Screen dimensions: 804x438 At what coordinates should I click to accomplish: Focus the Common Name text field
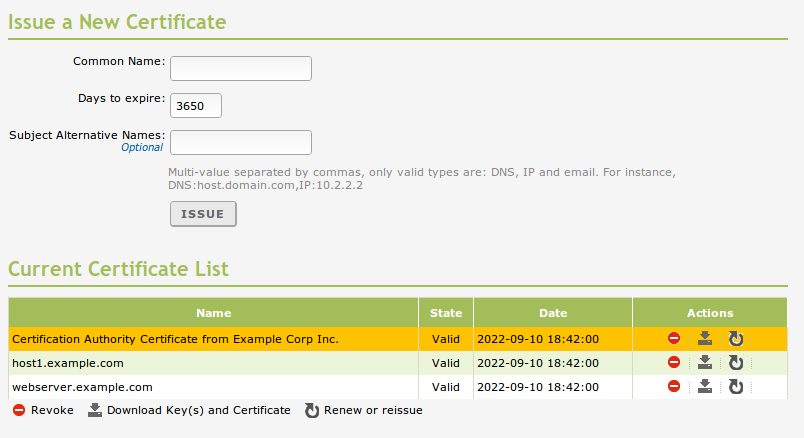point(241,68)
